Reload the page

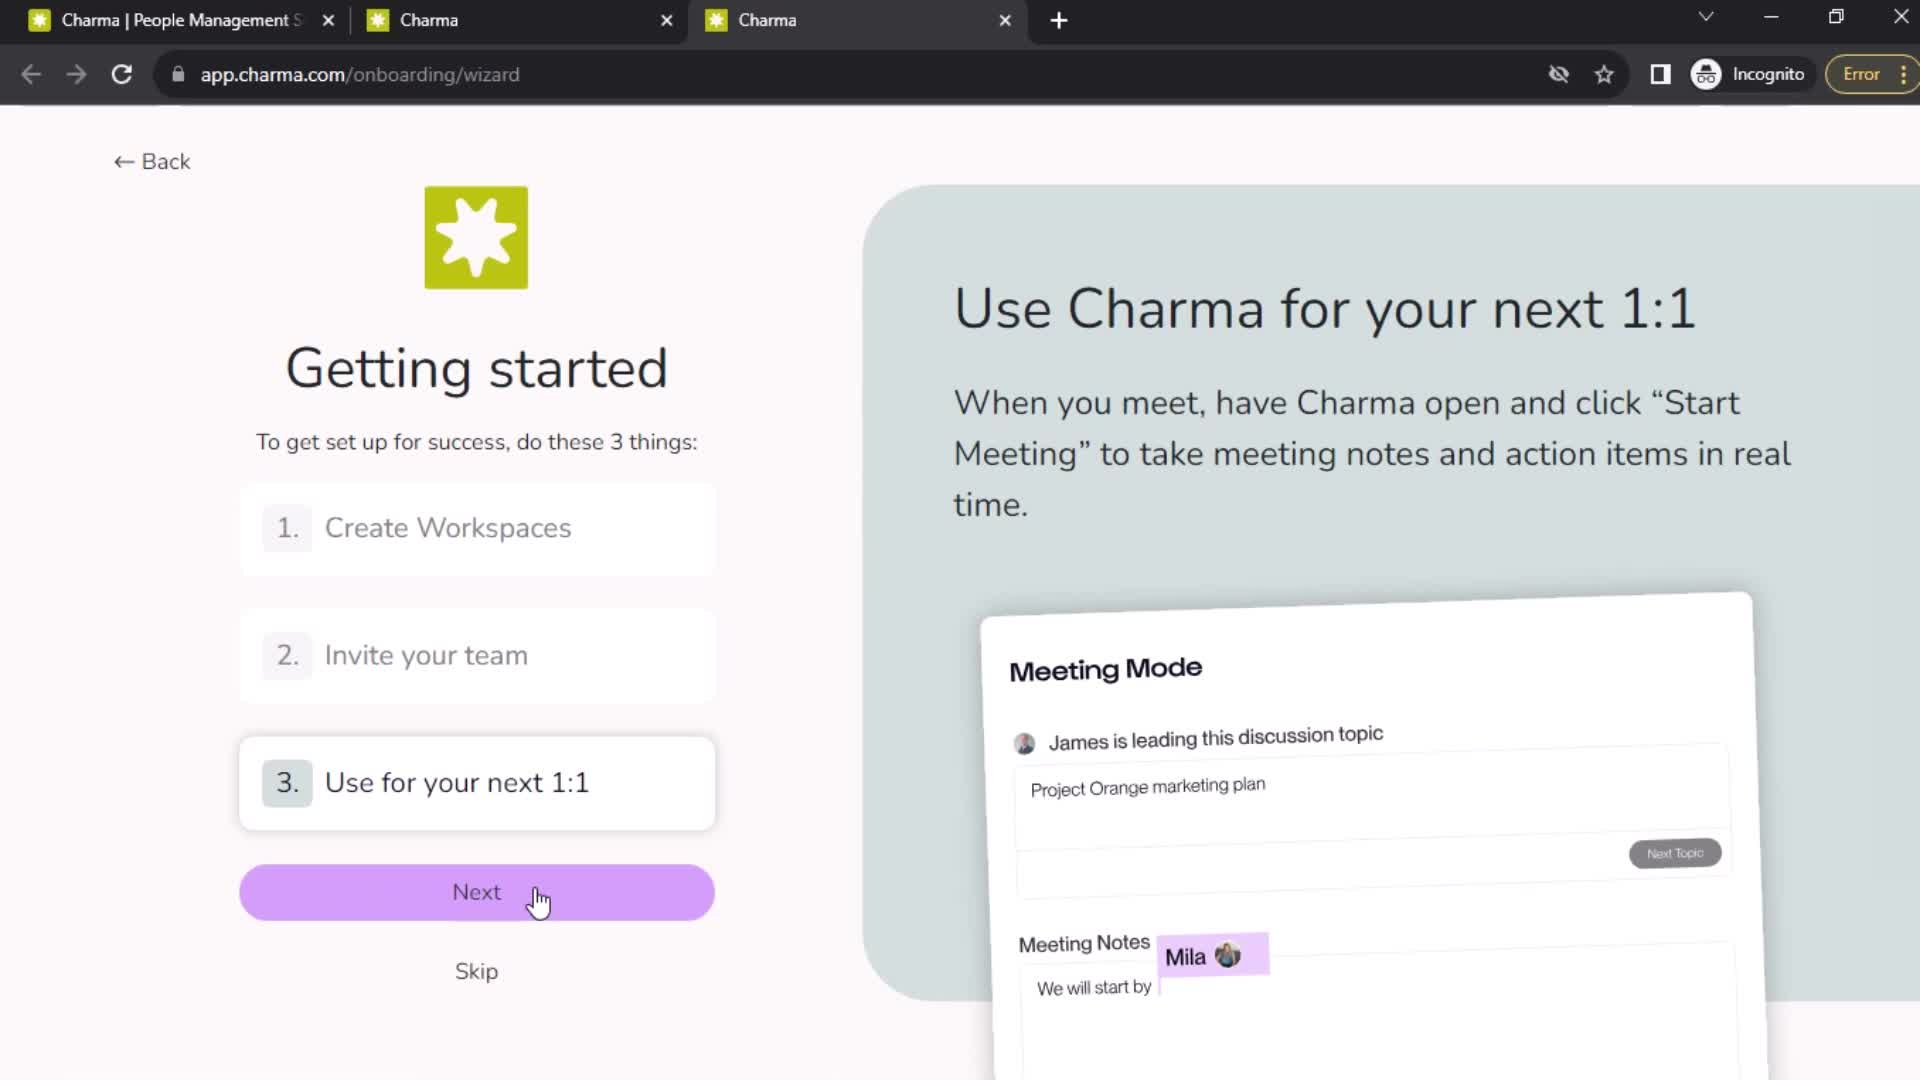(x=122, y=74)
